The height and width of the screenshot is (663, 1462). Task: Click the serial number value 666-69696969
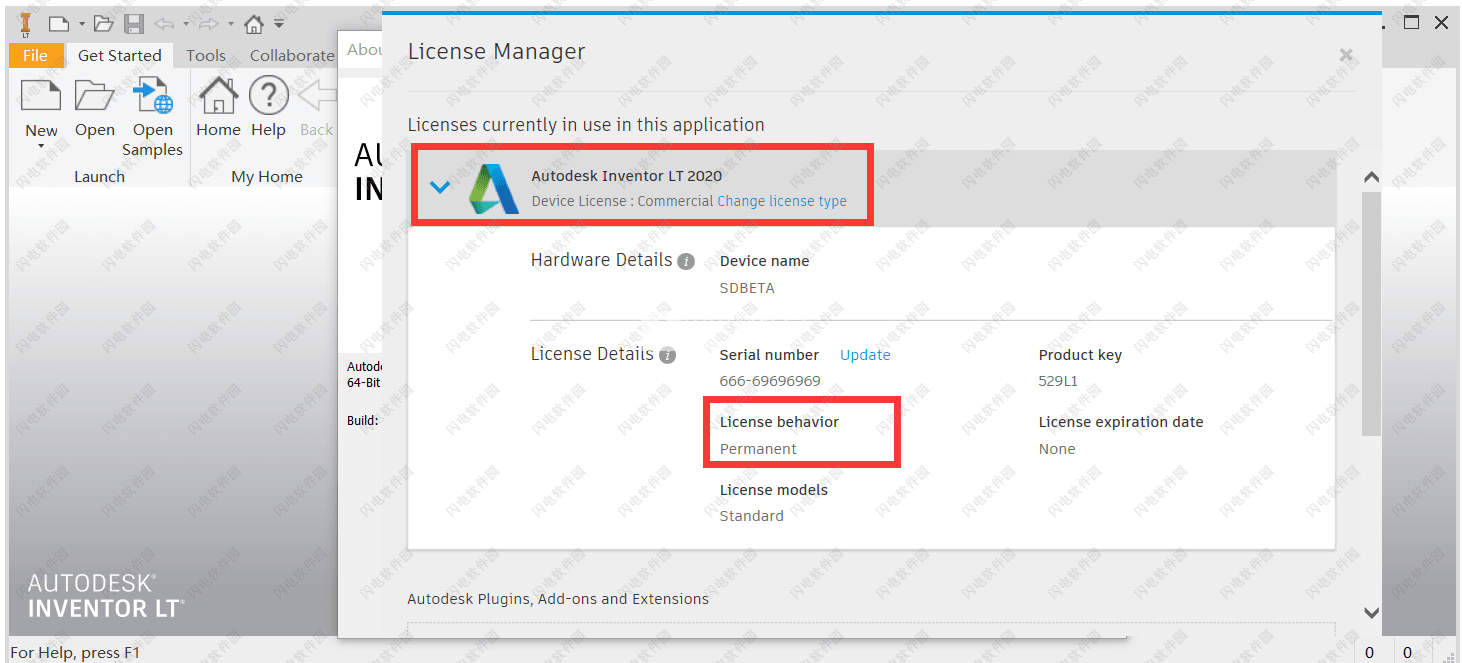[x=770, y=381]
